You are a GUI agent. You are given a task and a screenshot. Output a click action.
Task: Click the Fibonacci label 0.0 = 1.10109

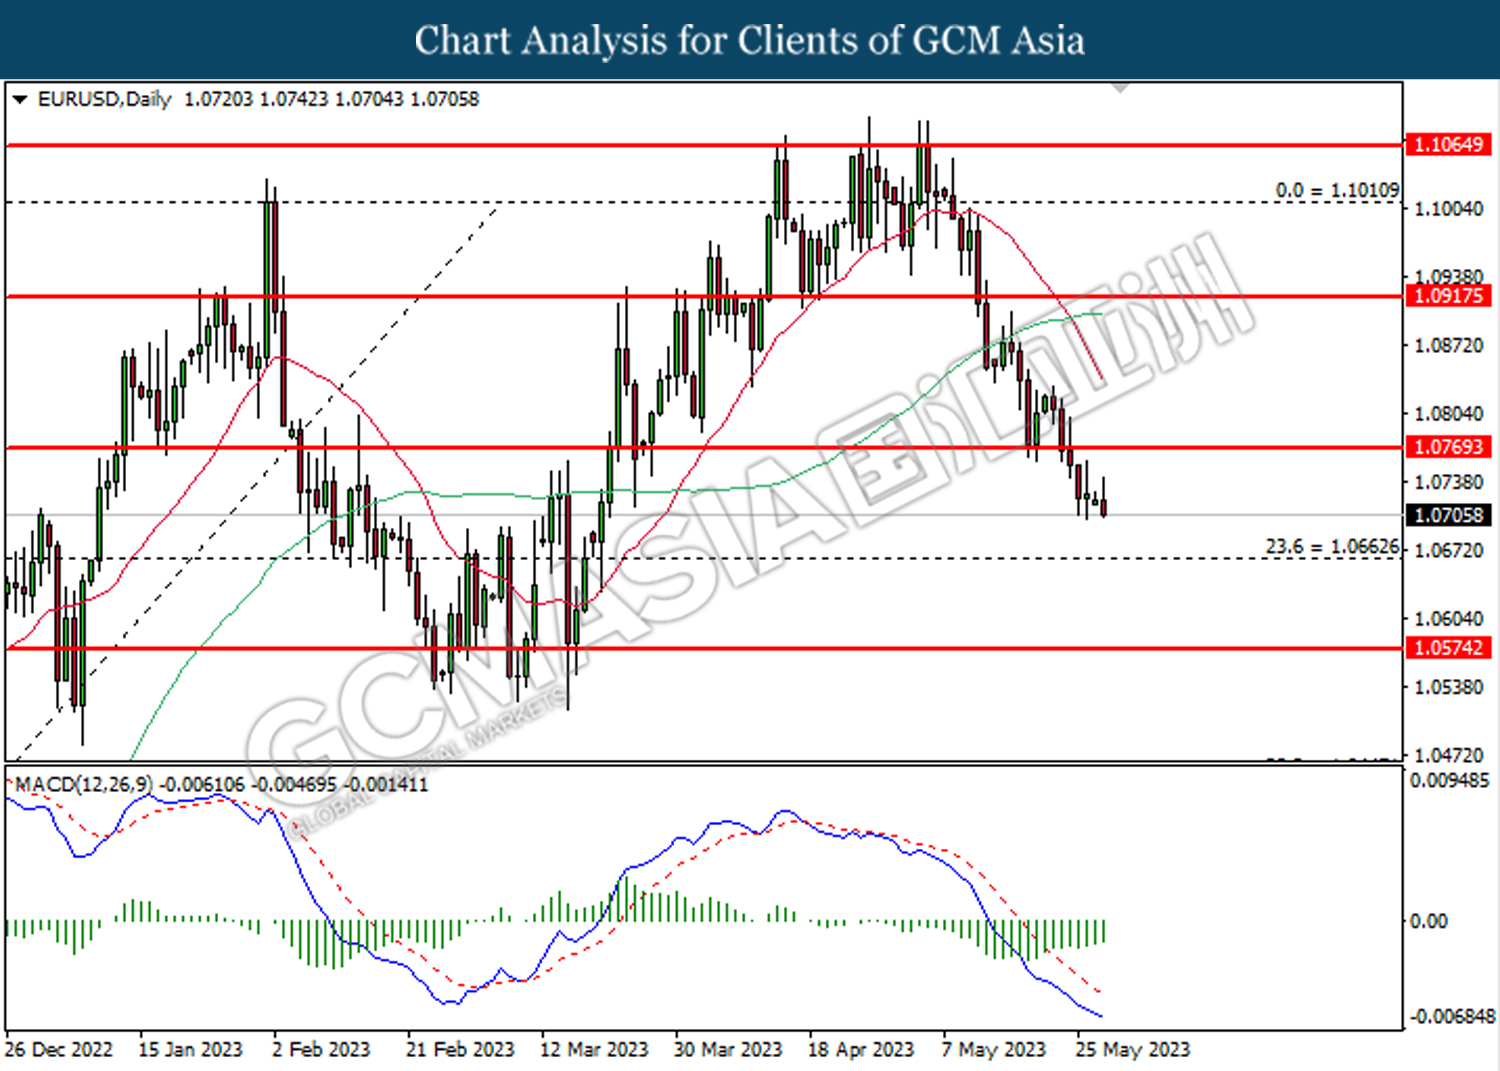(1337, 190)
